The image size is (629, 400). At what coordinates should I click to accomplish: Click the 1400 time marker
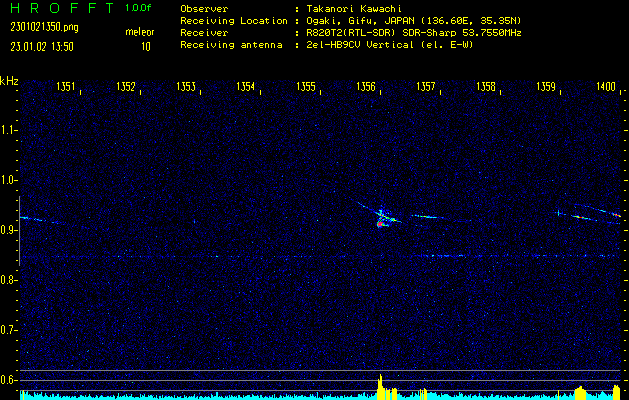pos(606,86)
